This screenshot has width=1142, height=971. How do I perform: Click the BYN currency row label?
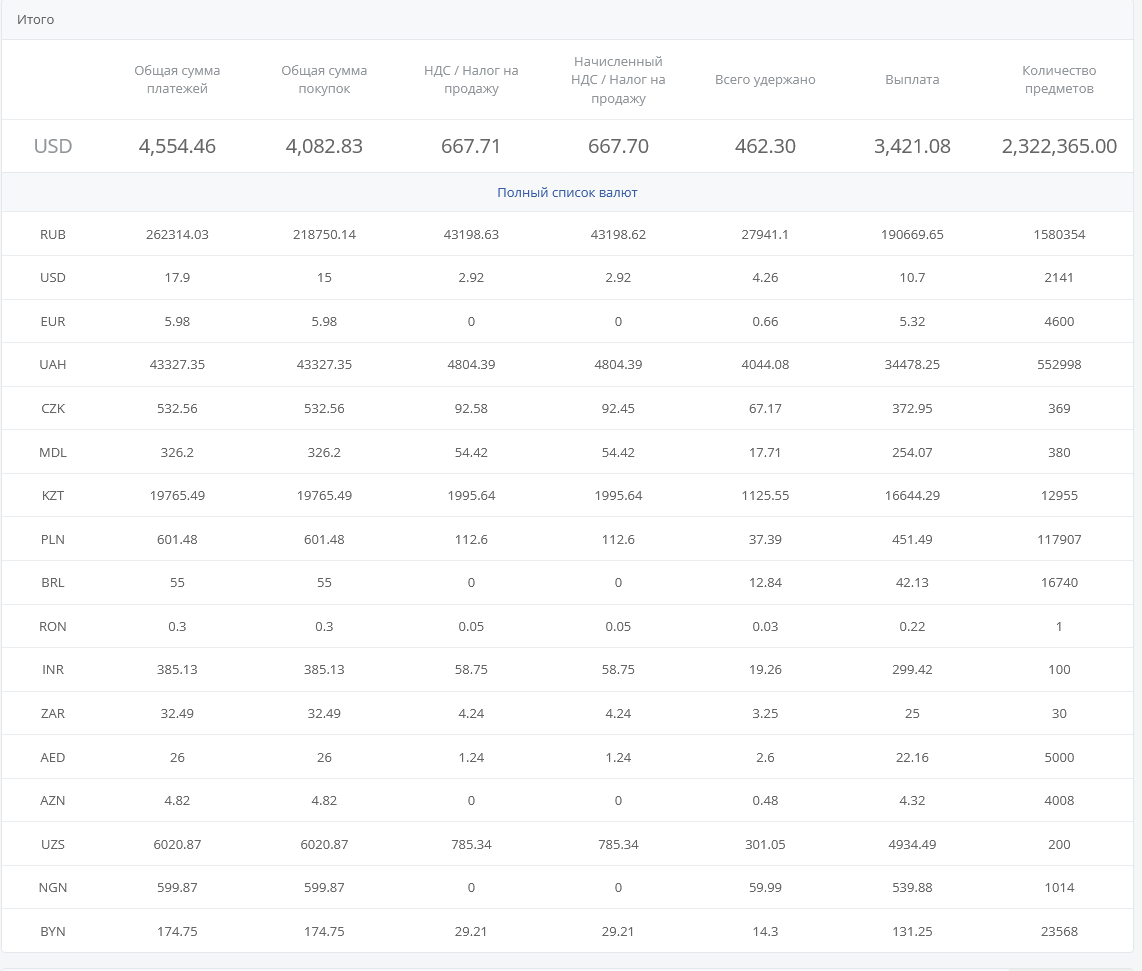pos(53,931)
